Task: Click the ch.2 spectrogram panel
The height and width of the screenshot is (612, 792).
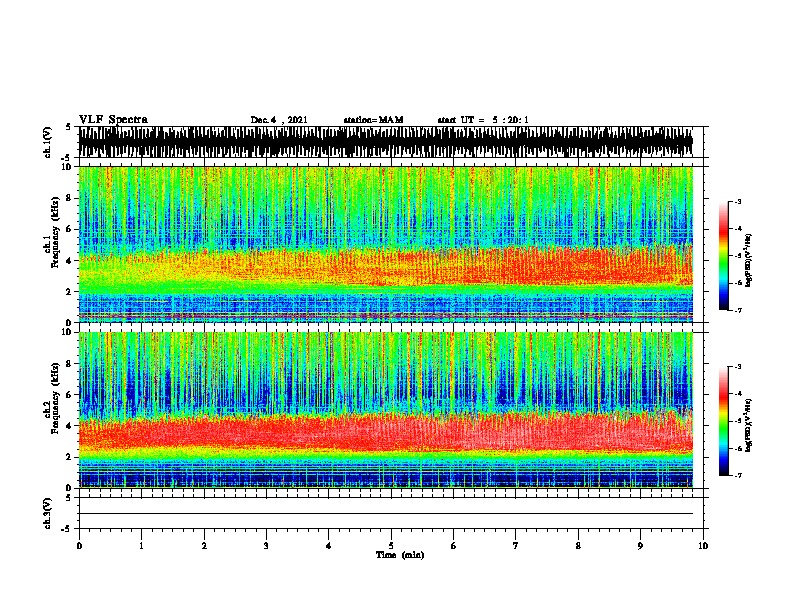Action: click(386, 410)
